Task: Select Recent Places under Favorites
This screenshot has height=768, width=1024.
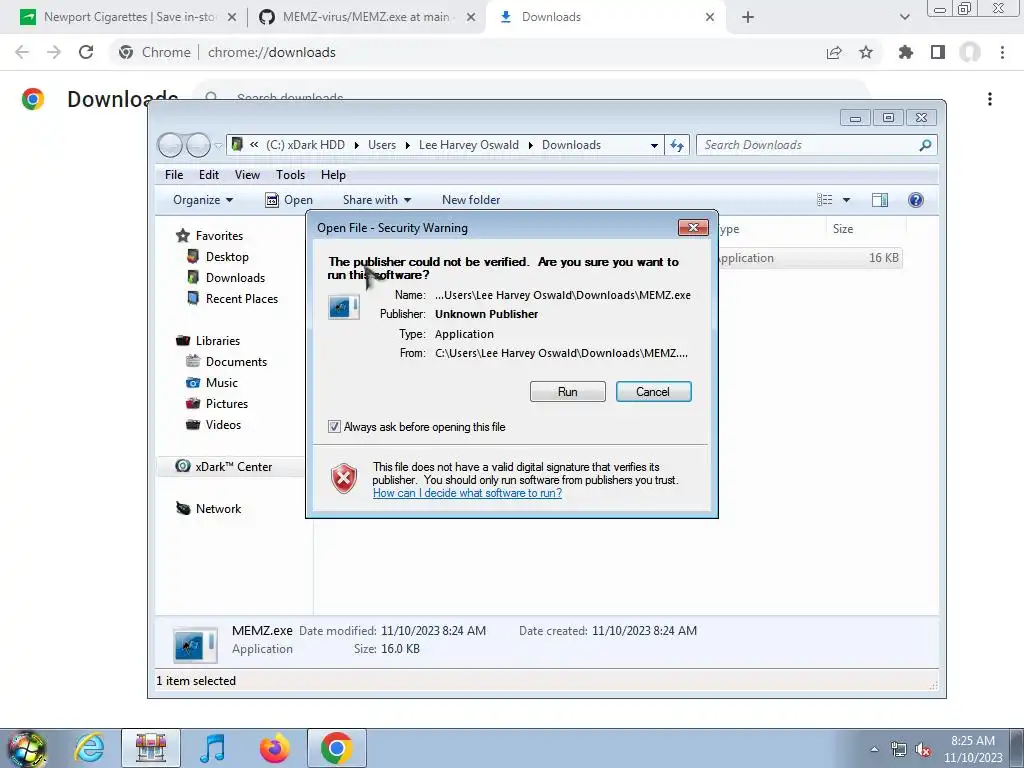Action: 242,298
